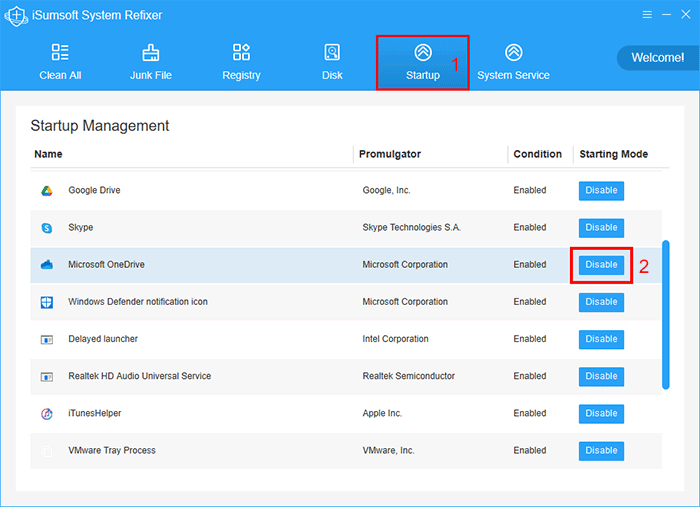Click the Startup up-arrow circle icon

[423, 52]
